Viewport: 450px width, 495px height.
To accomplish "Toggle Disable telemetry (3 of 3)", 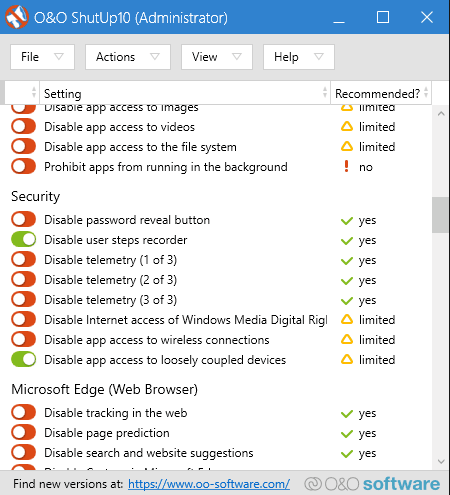I will [x=23, y=300].
